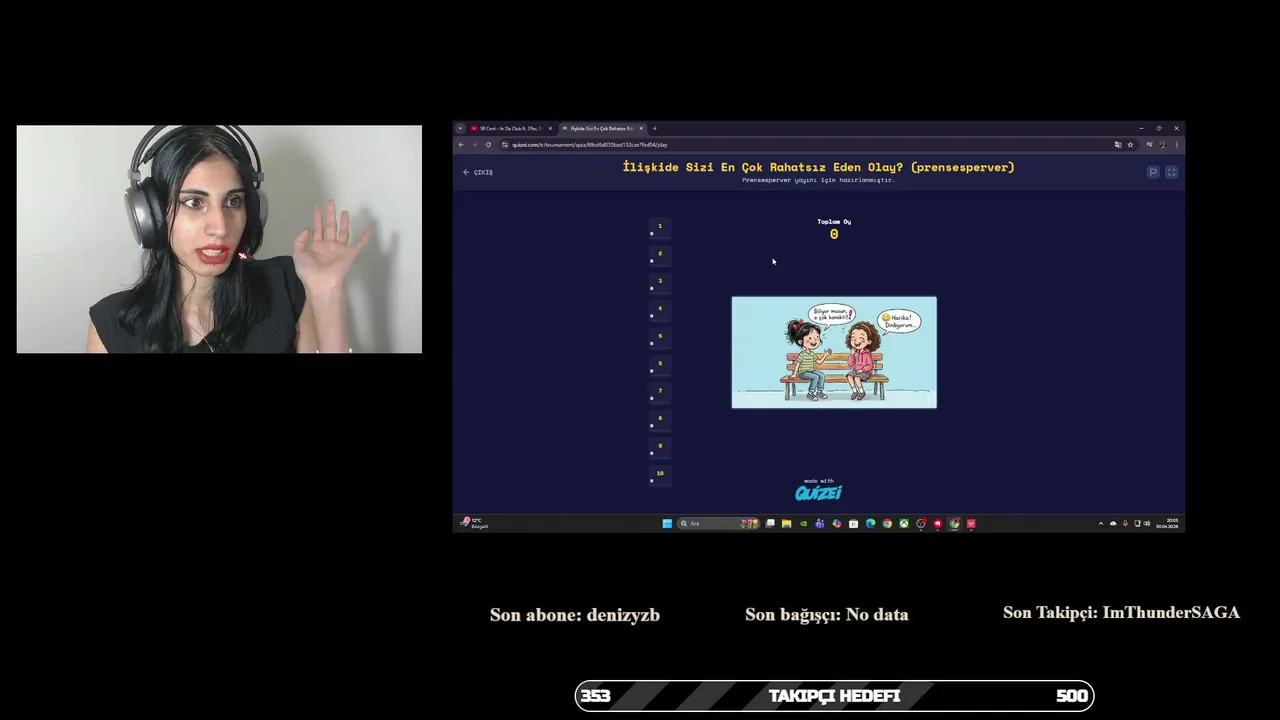Open the Chrome three-dot menu
1280x720 pixels.
click(x=1177, y=144)
